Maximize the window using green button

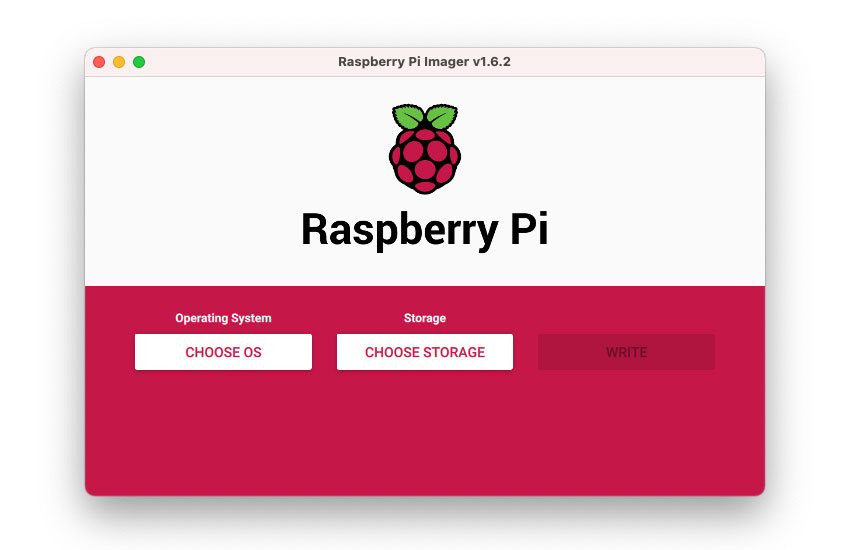click(139, 62)
